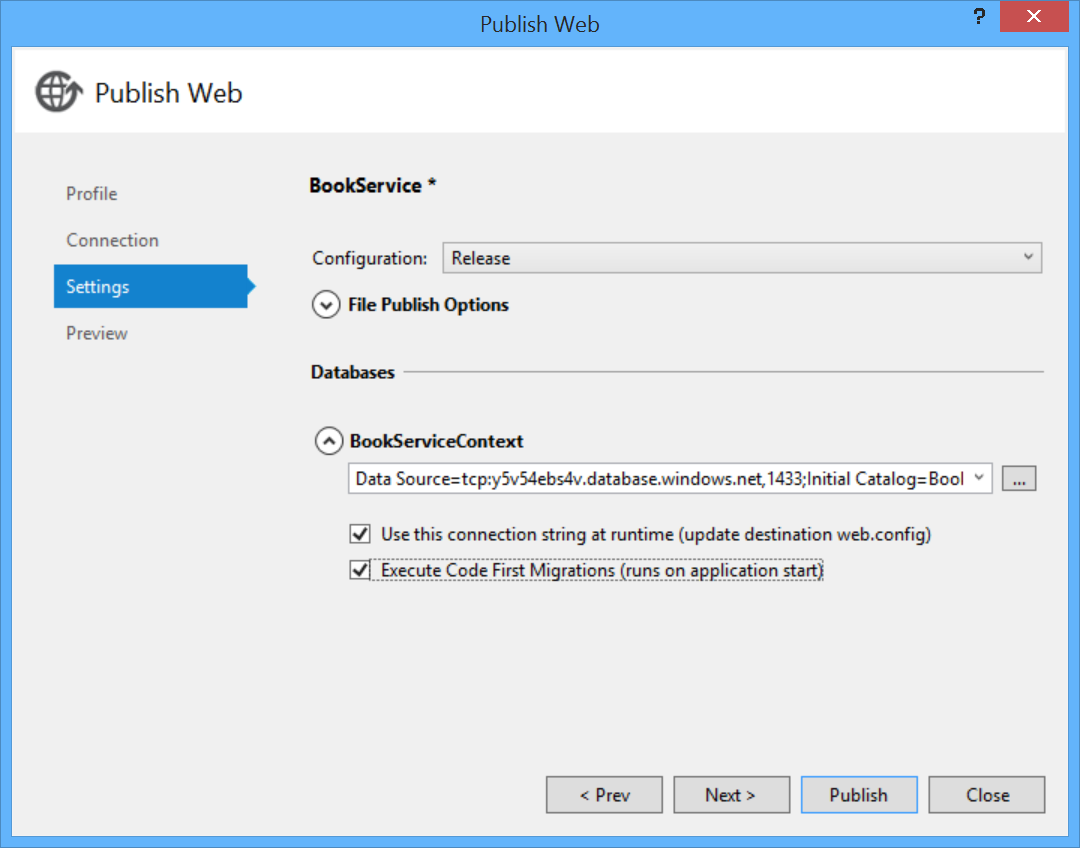Open the Configuration dropdown showing Release
Screen dimensions: 1080x848
(x=742, y=258)
